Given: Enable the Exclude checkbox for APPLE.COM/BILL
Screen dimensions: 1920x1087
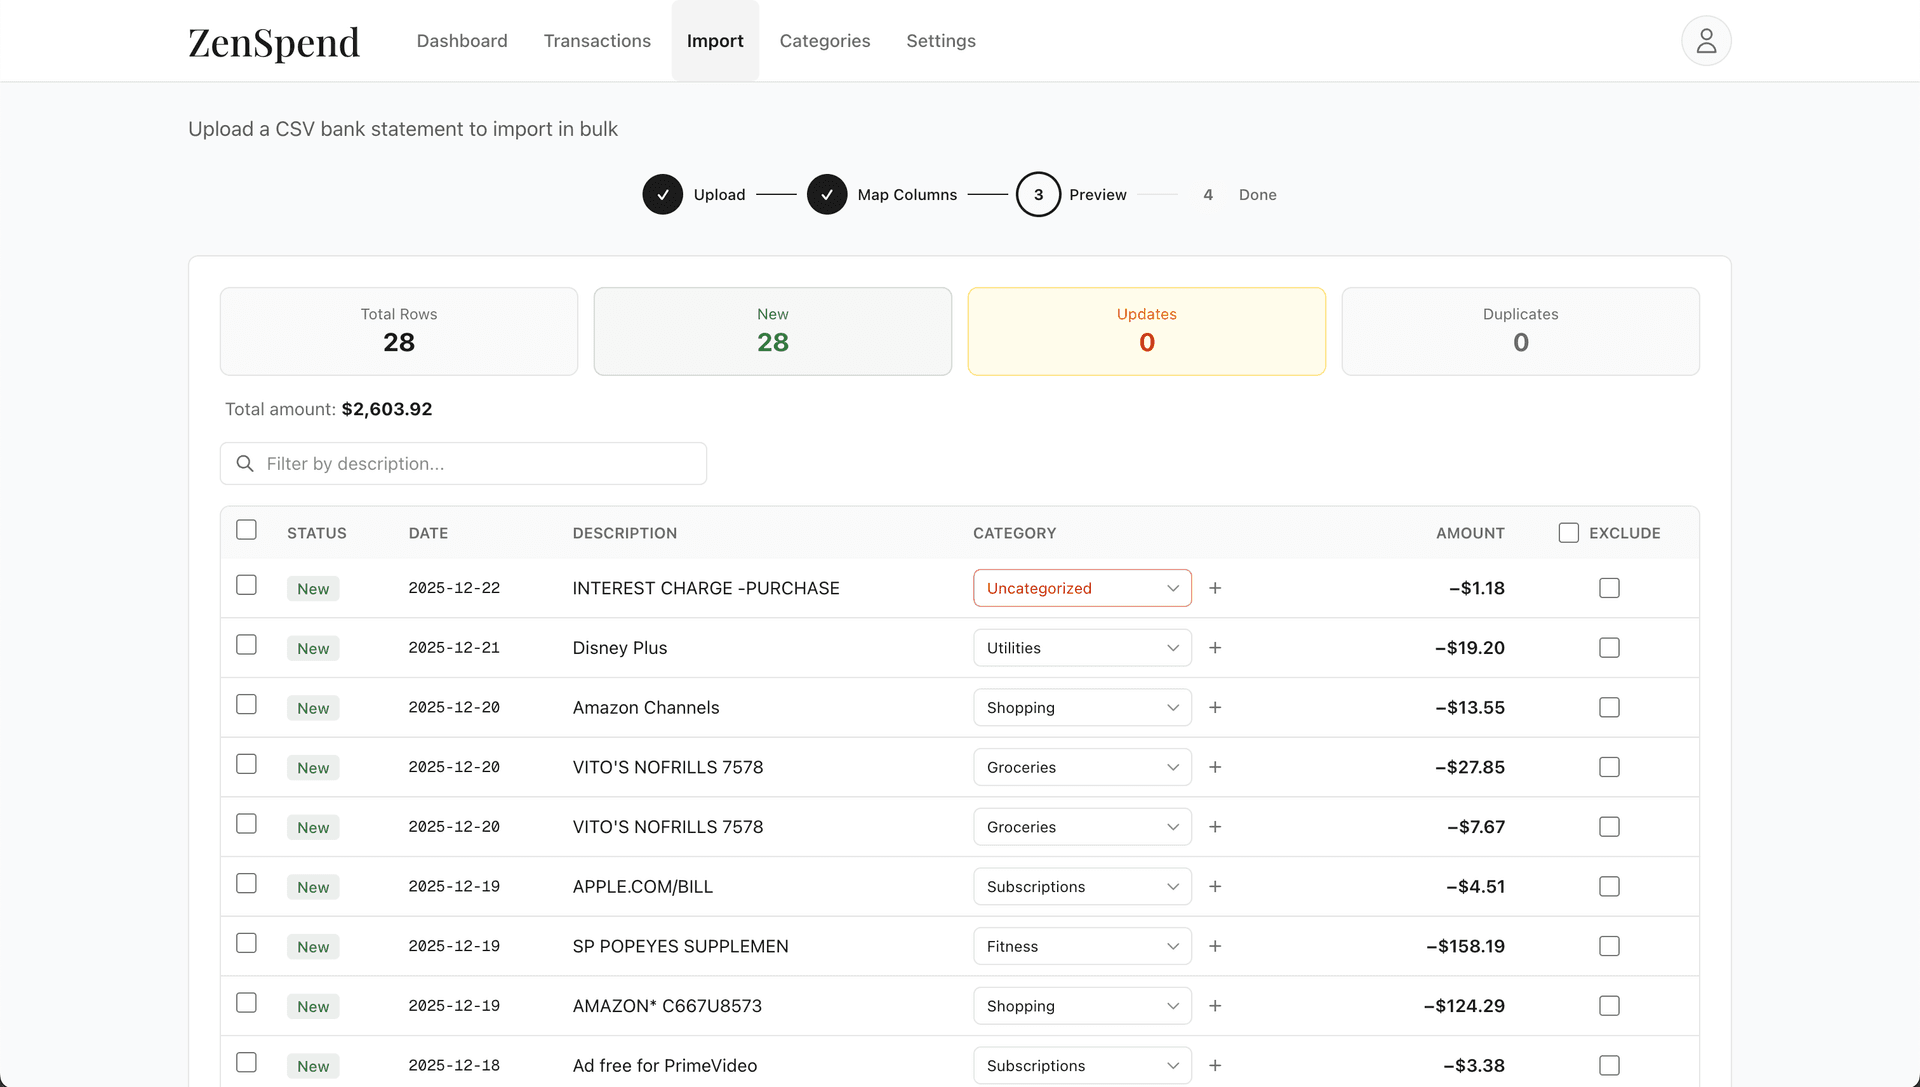Looking at the screenshot, I should point(1609,886).
